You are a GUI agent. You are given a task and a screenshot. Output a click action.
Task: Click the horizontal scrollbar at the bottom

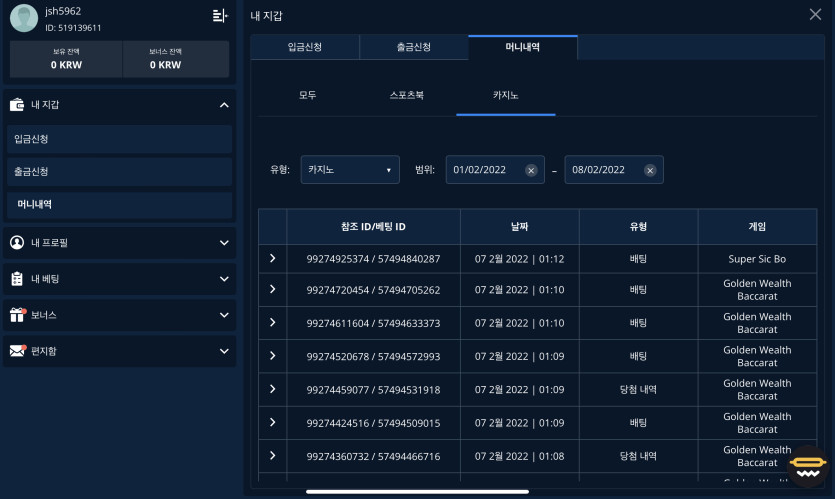(x=418, y=492)
